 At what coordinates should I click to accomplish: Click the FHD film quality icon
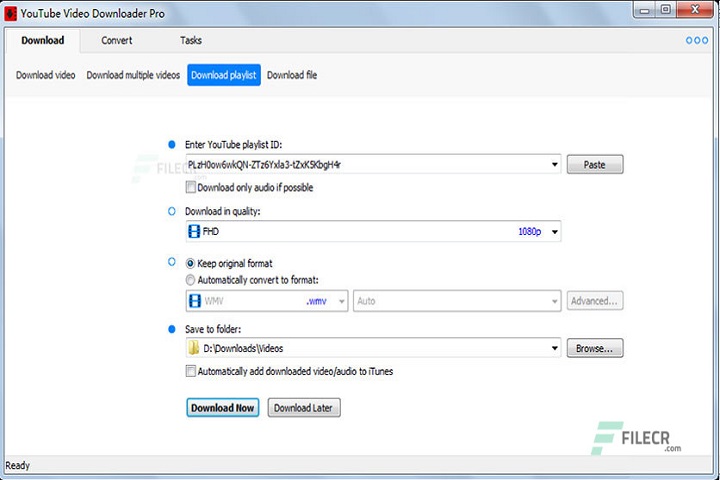tap(194, 232)
